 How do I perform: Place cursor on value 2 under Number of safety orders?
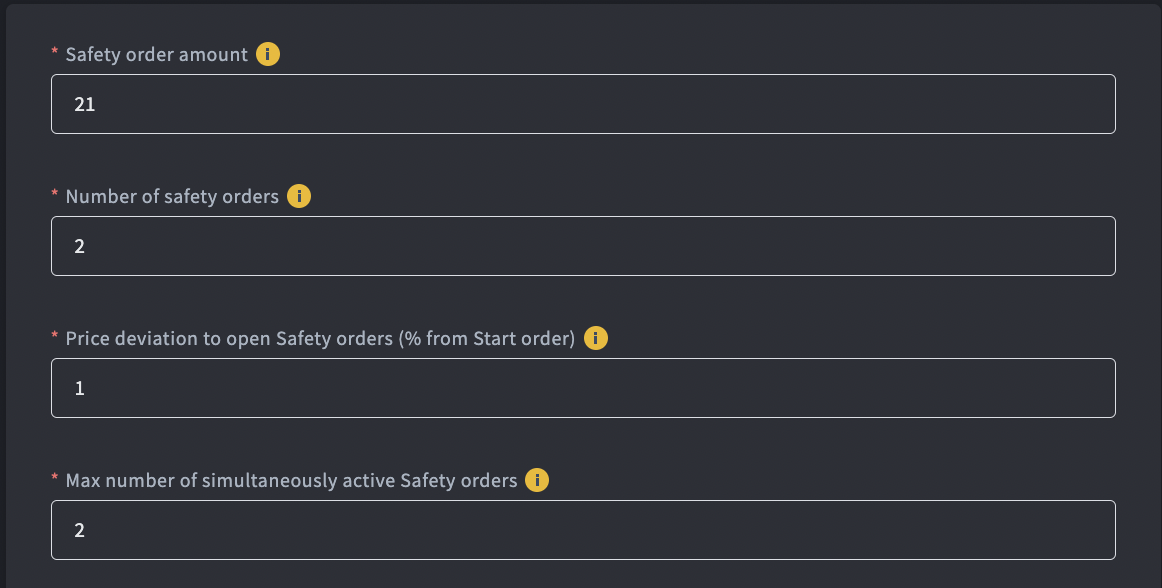coord(79,247)
